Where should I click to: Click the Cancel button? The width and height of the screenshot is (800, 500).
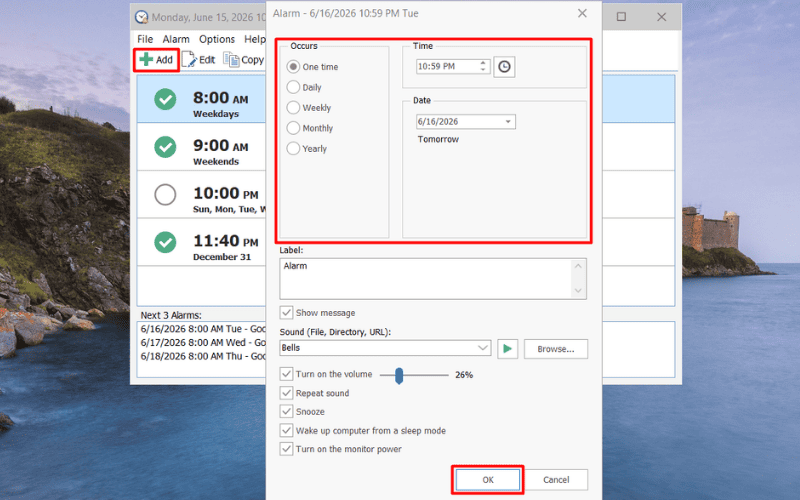coord(556,480)
